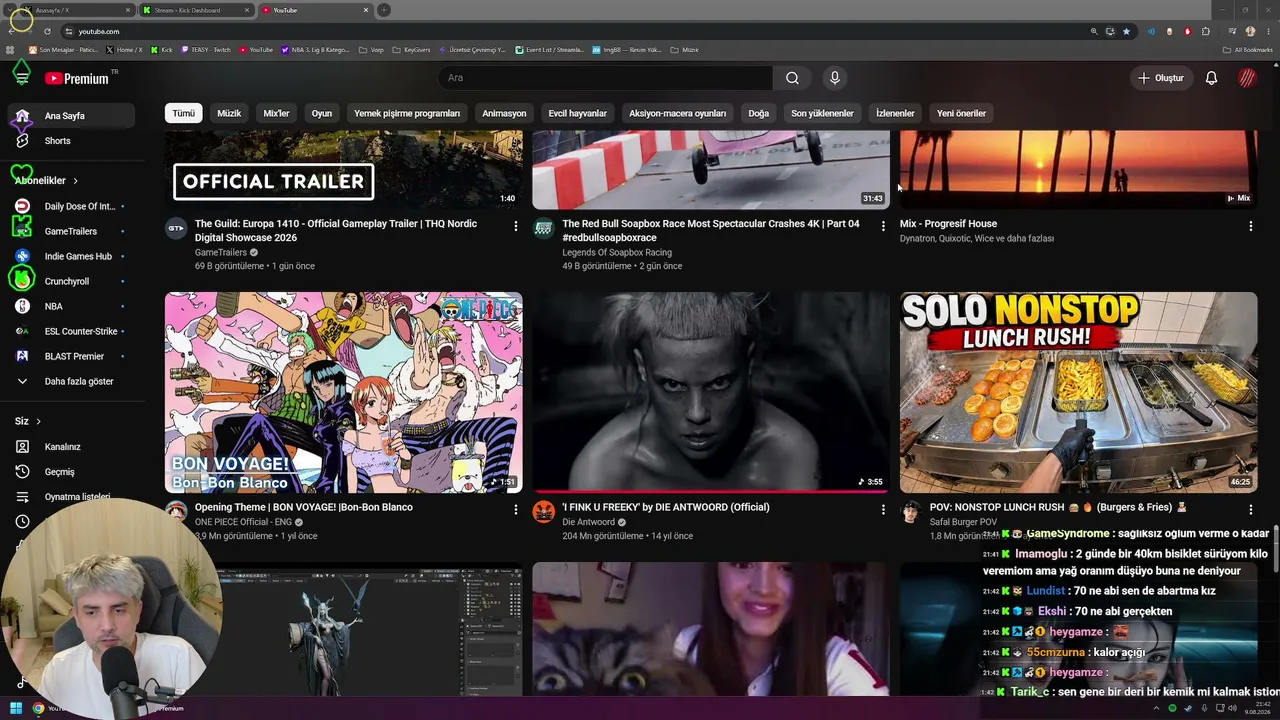1280x720 pixels.
Task: Open Chrome from the Windows taskbar
Action: pyautogui.click(x=38, y=709)
